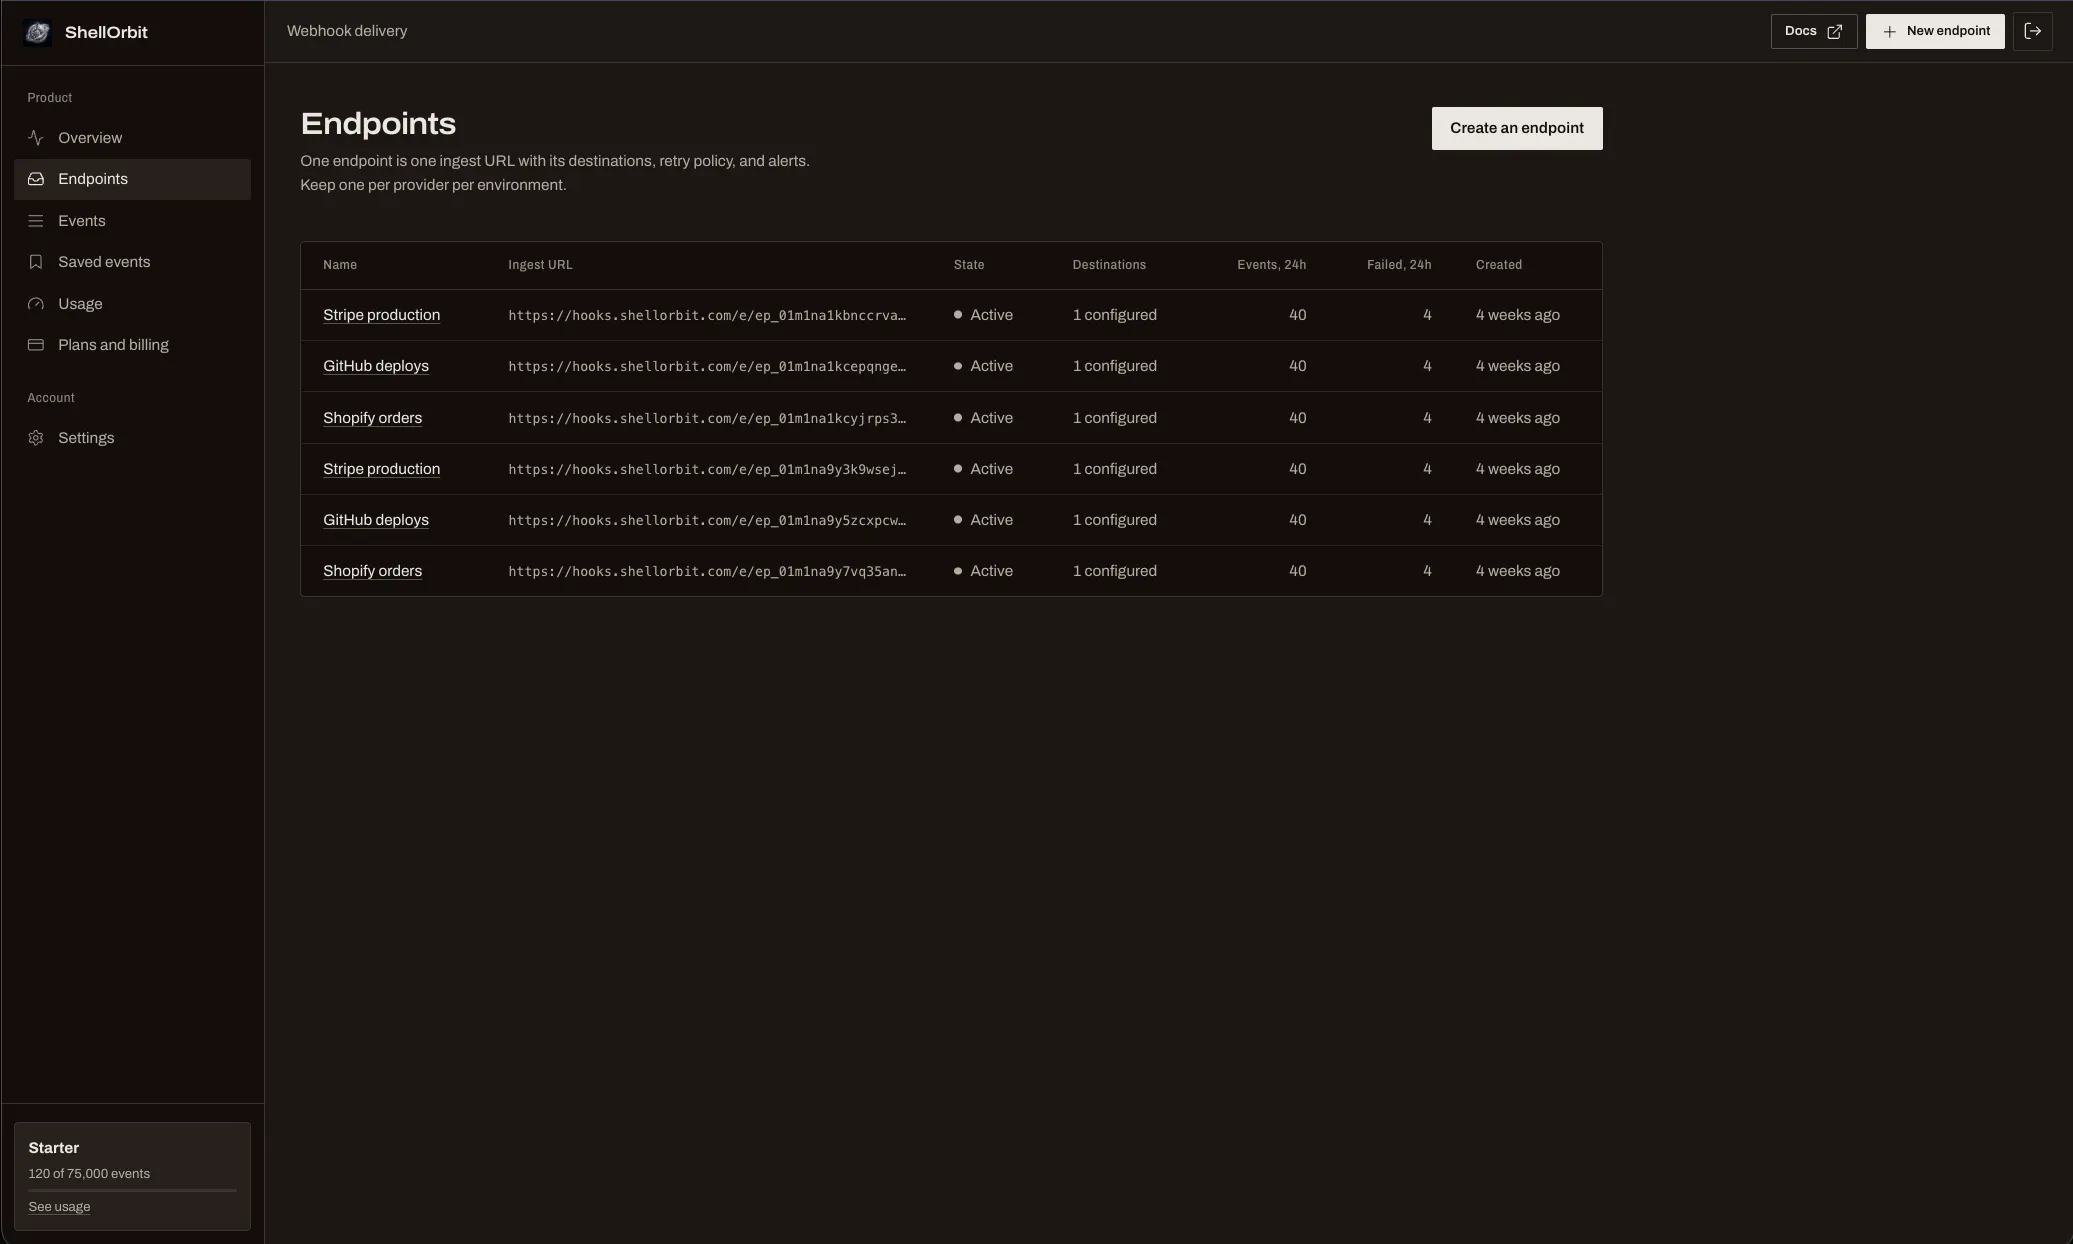Screen dimensions: 2073x1244
Task: Open the Overview page
Action: (x=132, y=138)
